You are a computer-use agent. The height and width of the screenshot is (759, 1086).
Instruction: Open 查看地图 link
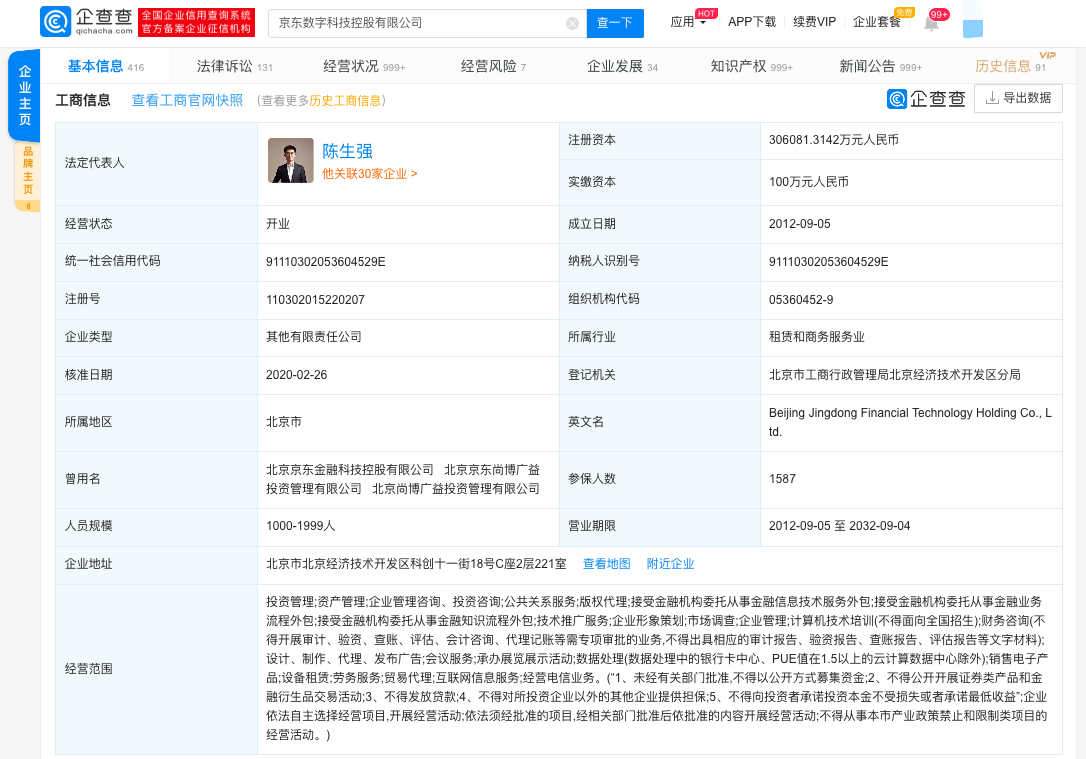607,564
